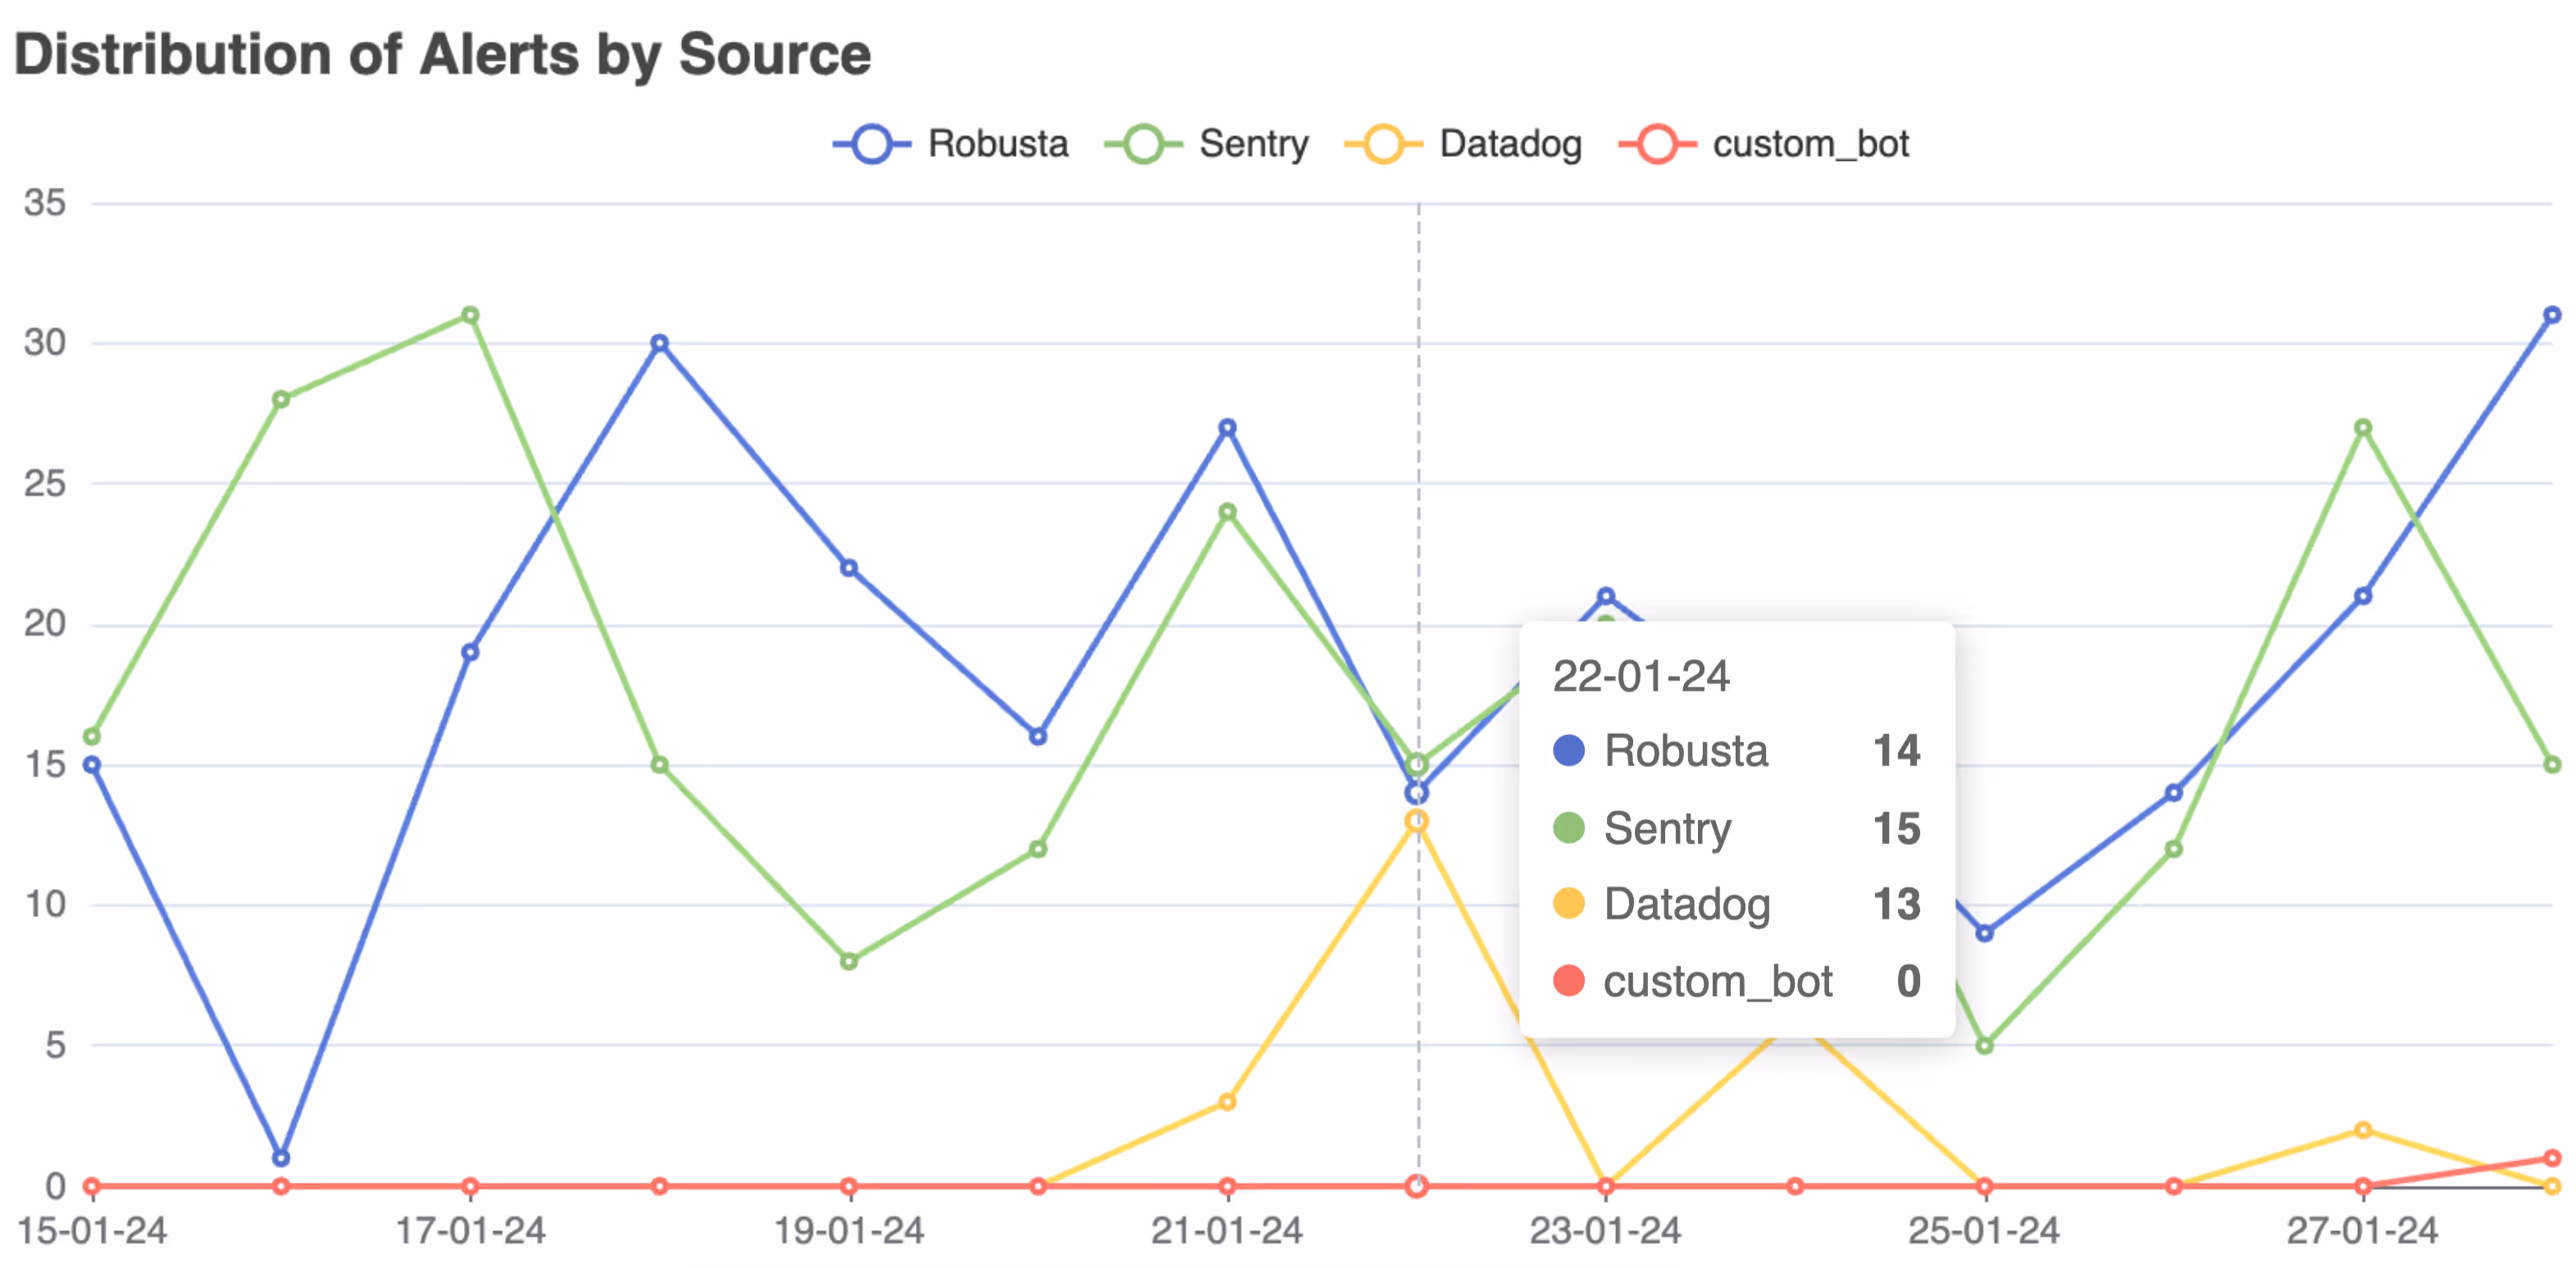The width and height of the screenshot is (2576, 1268).
Task: Click the Datadog peak point at value 13
Action: click(1416, 821)
